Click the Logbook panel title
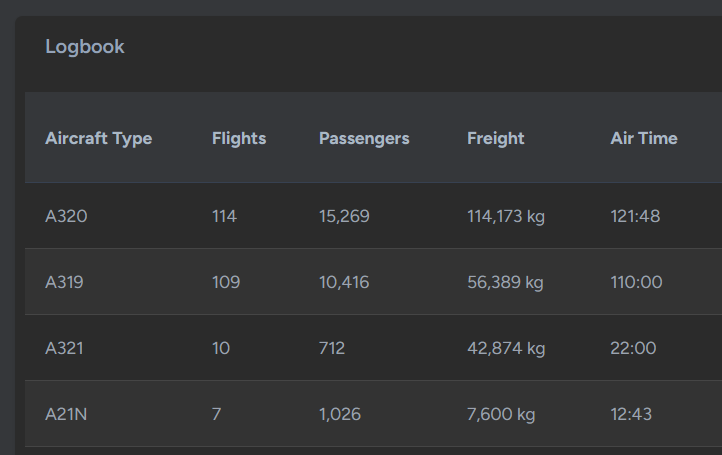Viewport: 722px width, 455px height. pos(85,47)
